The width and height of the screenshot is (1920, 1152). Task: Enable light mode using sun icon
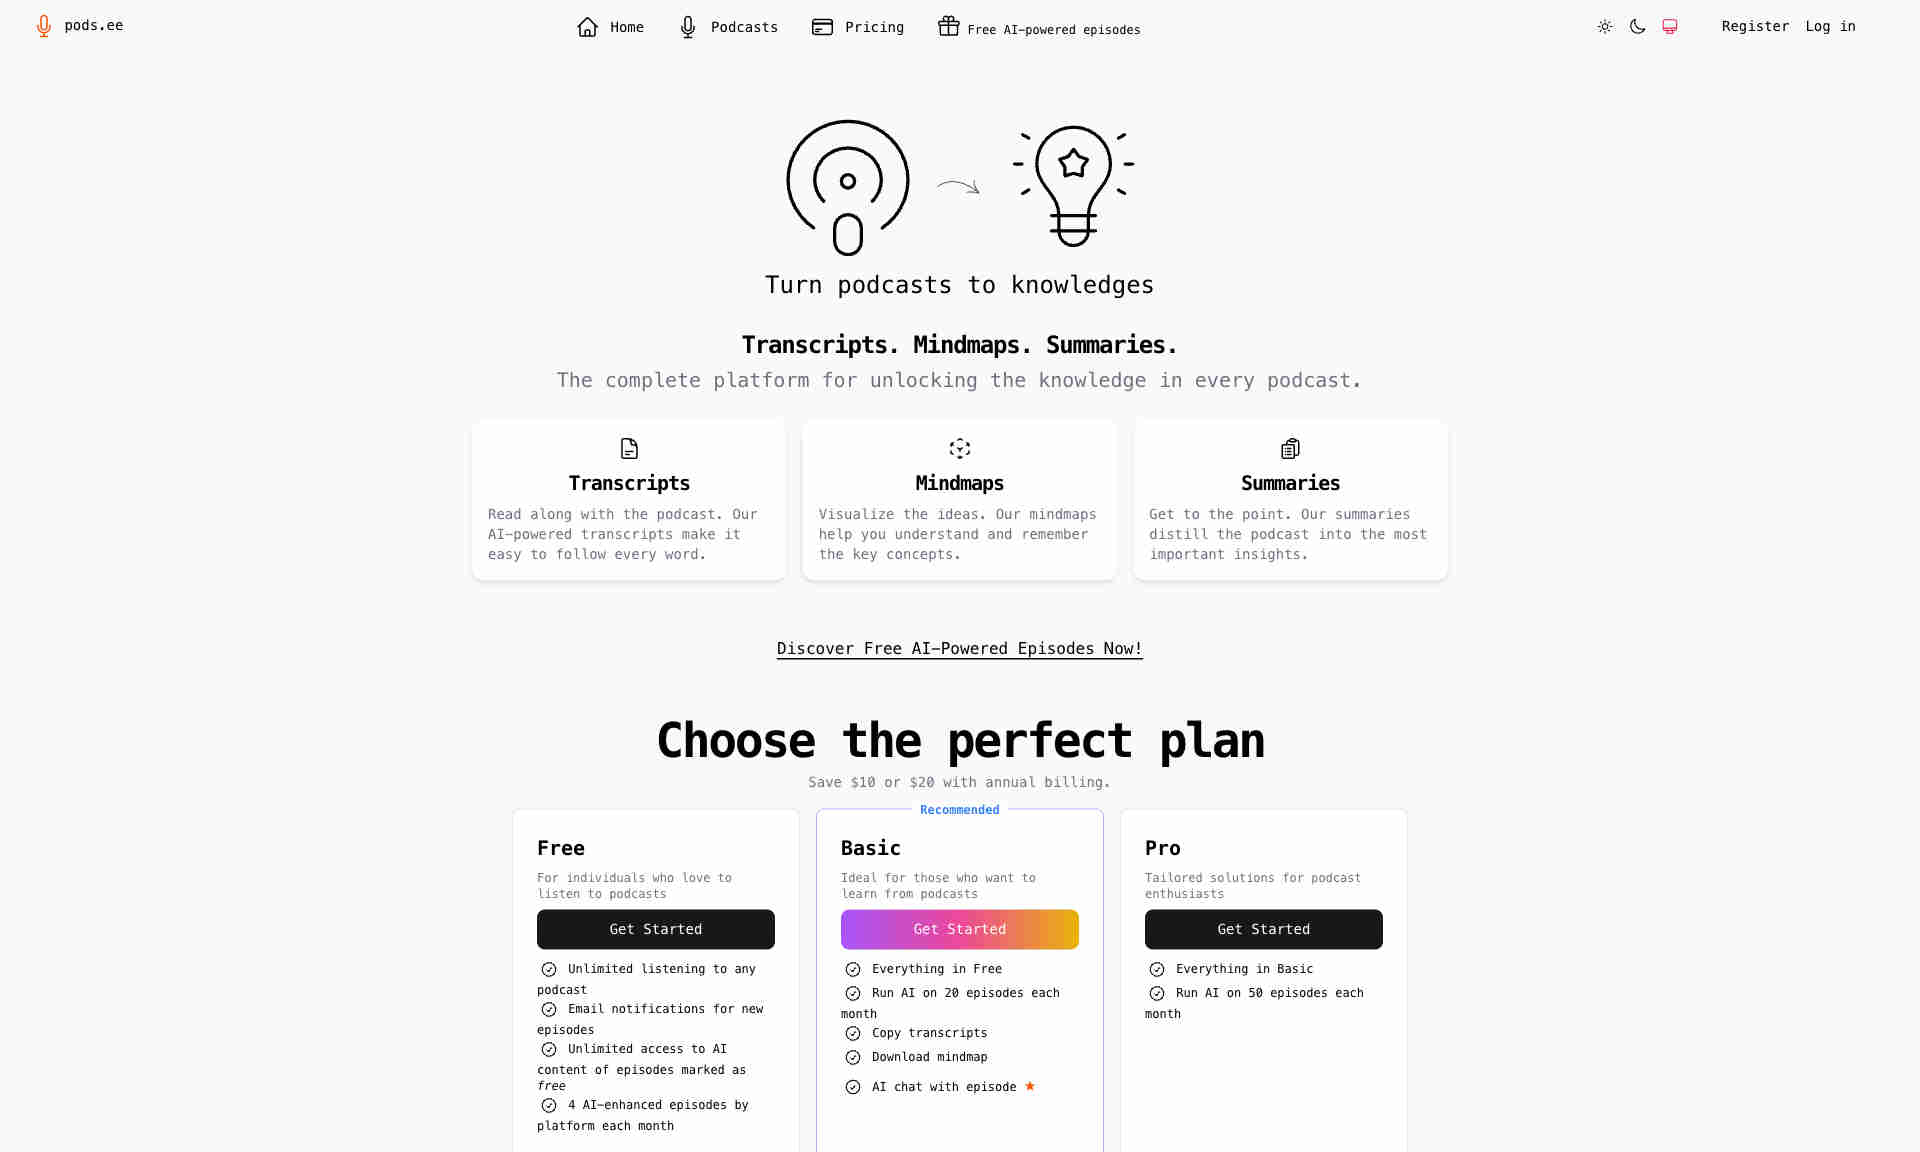tap(1606, 26)
